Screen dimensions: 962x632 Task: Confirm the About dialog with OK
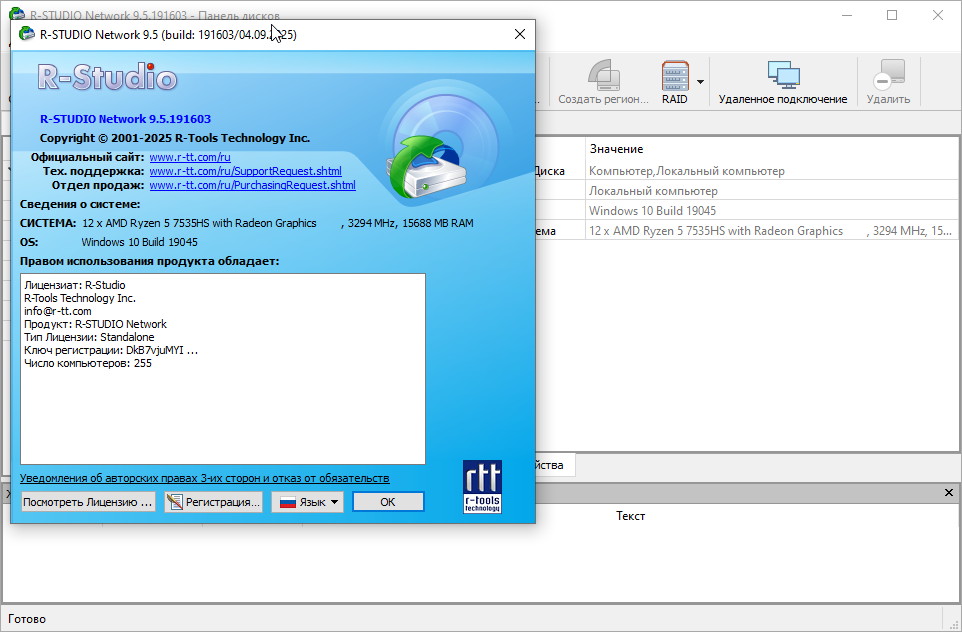[388, 502]
